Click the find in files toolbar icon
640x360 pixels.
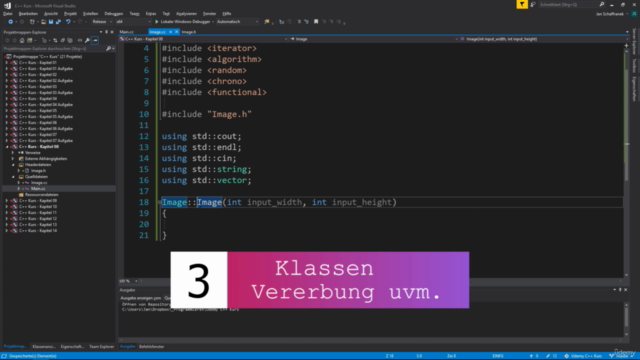click(x=267, y=22)
